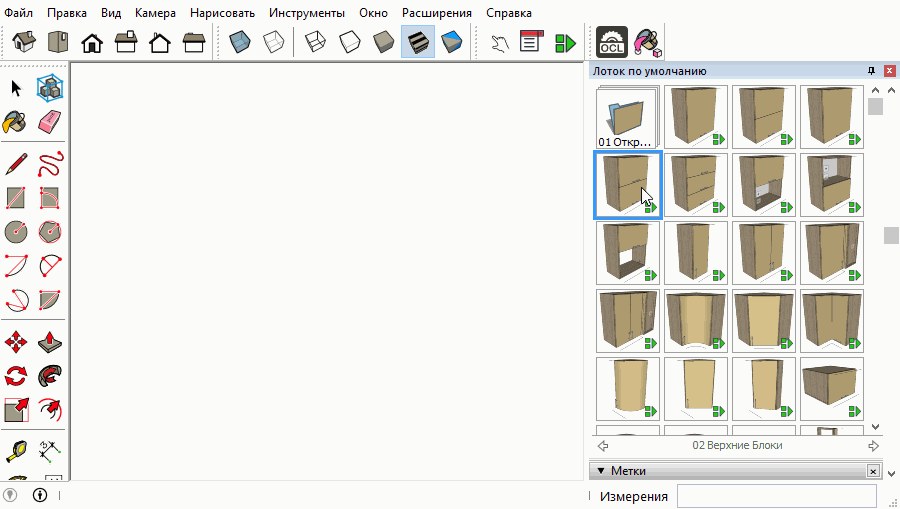Choose the Circle tool
900x509 pixels.
tap(15, 232)
